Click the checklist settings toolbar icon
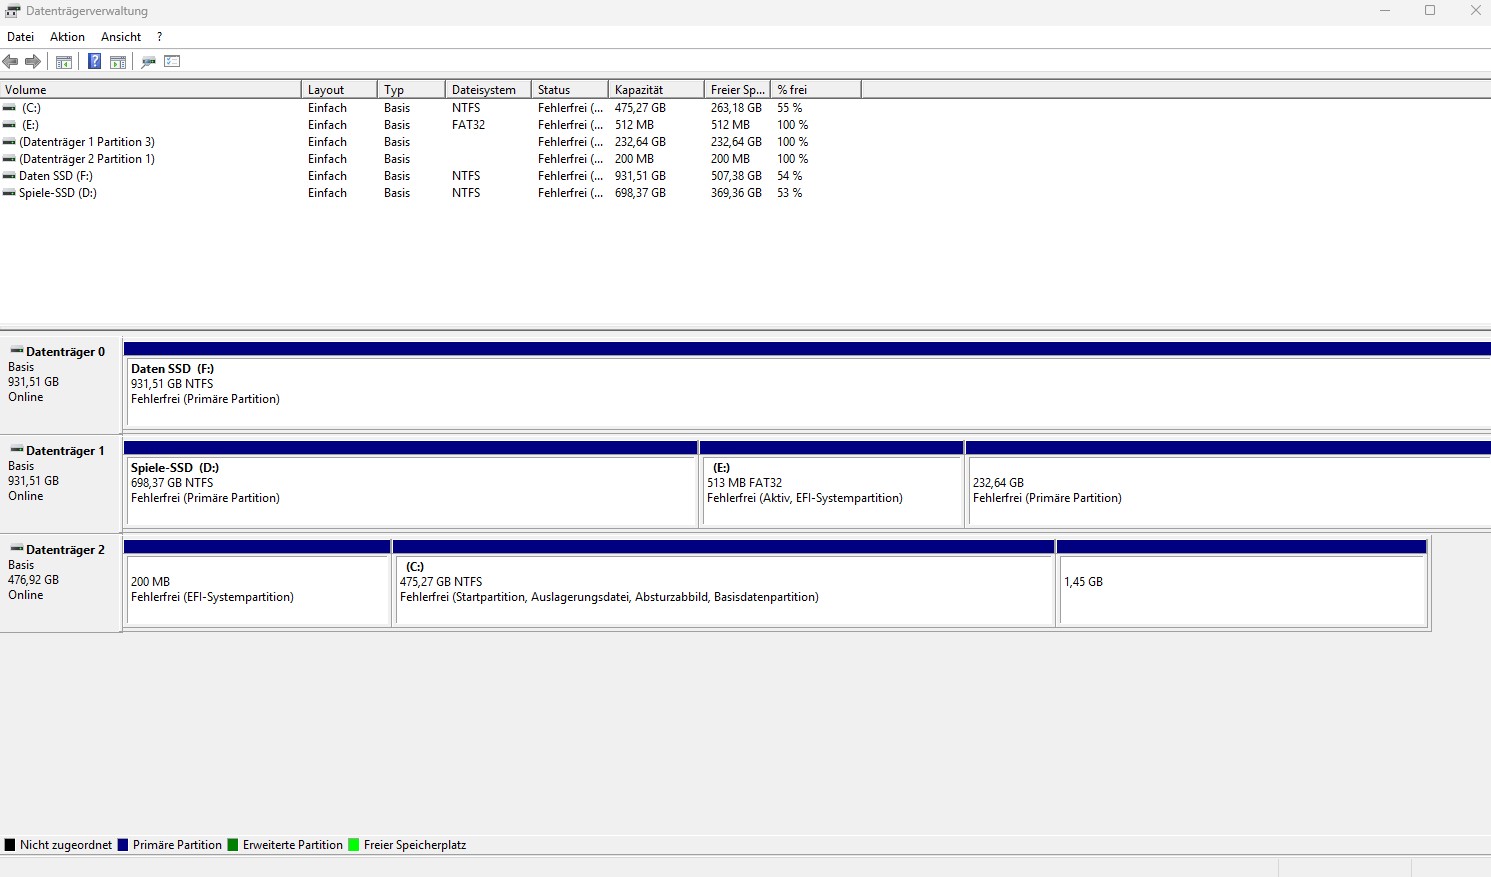The image size is (1491, 877). point(172,62)
